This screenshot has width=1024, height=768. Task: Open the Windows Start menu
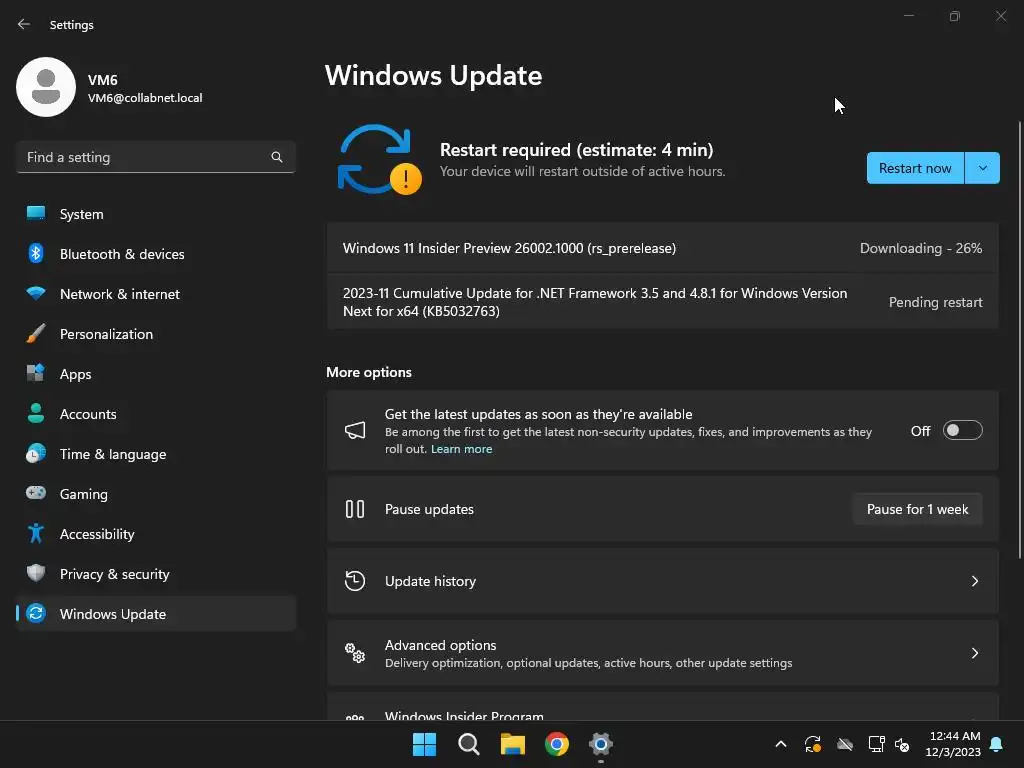pyautogui.click(x=424, y=744)
